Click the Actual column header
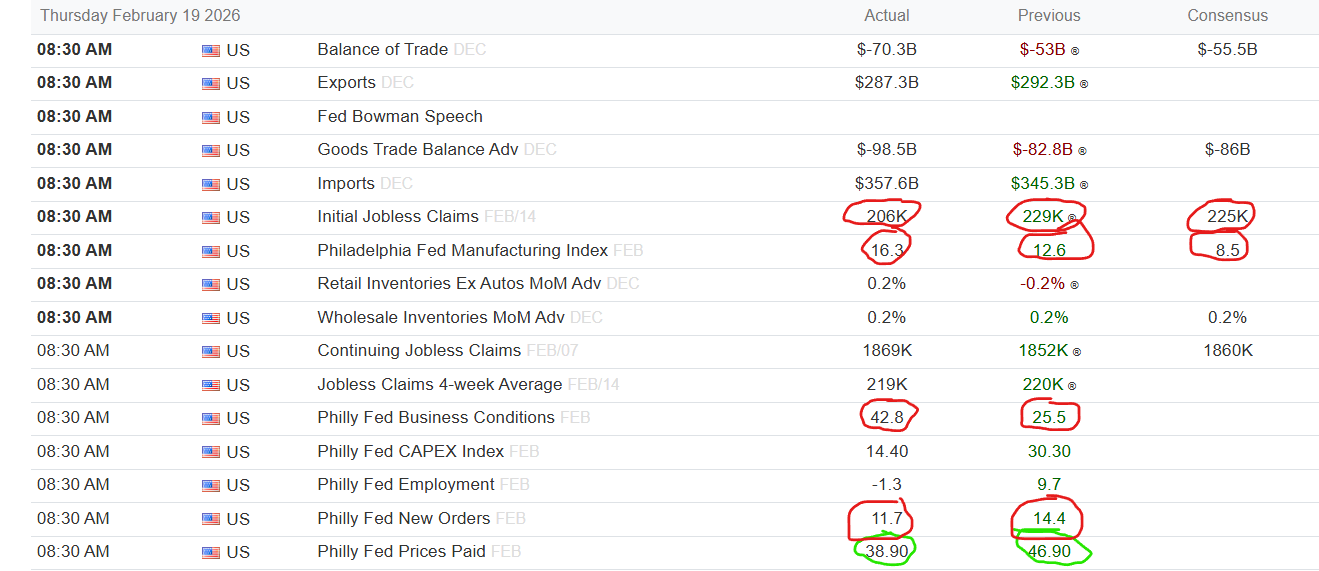Viewport: 1319px width, 571px height. pos(887,15)
